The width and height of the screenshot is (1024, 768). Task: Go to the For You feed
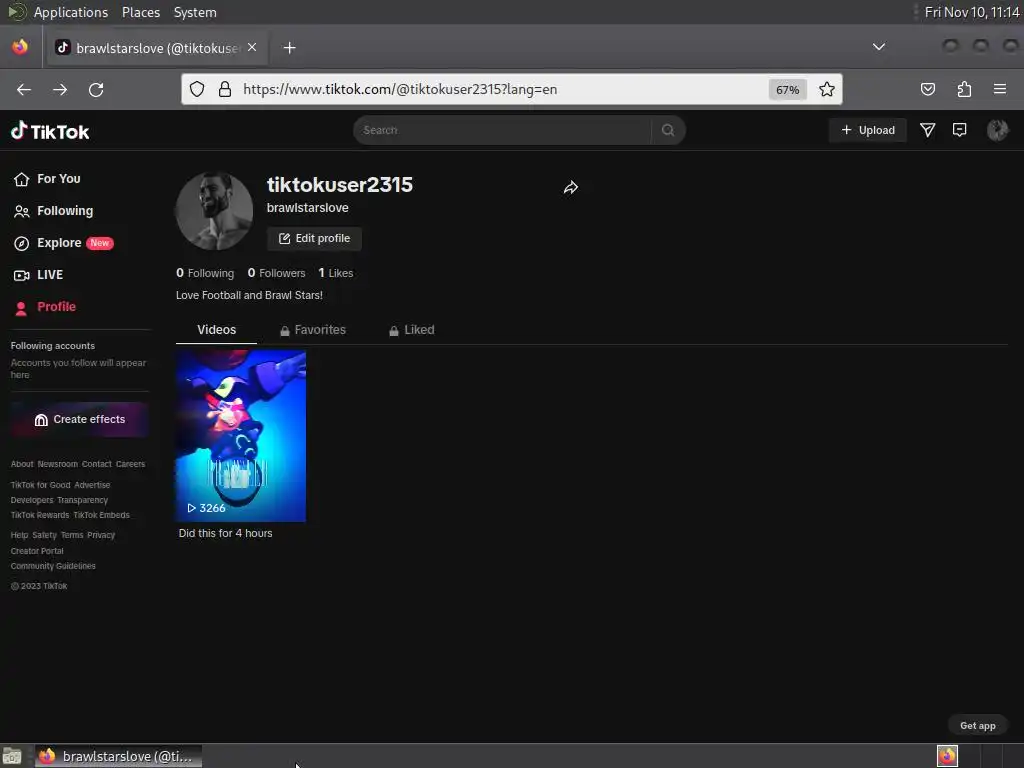tap(47, 179)
